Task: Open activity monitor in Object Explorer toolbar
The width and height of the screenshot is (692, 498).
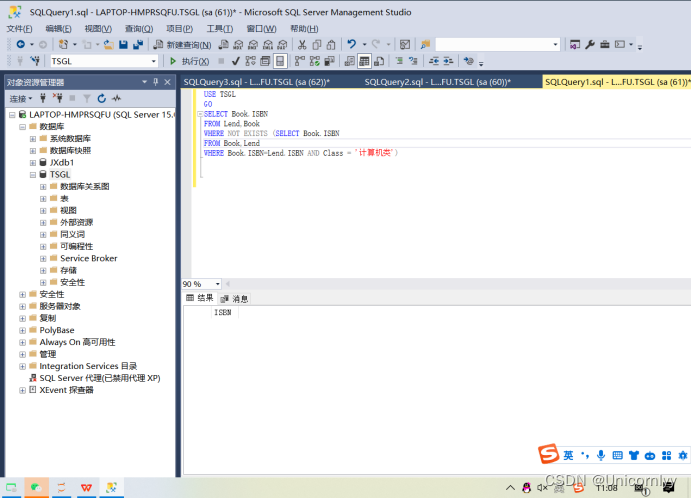Action: pos(117,98)
